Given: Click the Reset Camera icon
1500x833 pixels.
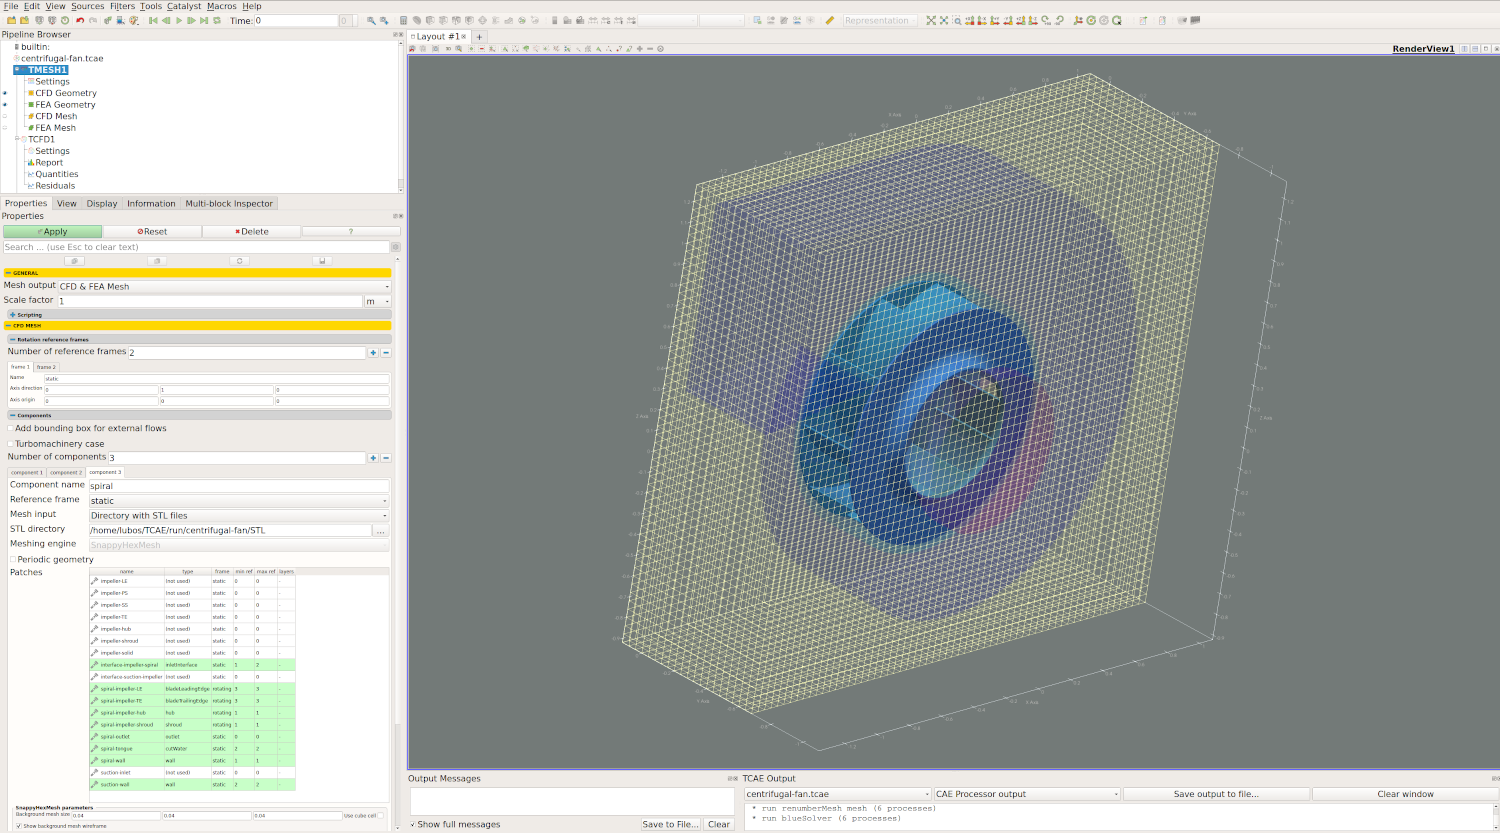Looking at the screenshot, I should point(931,20).
